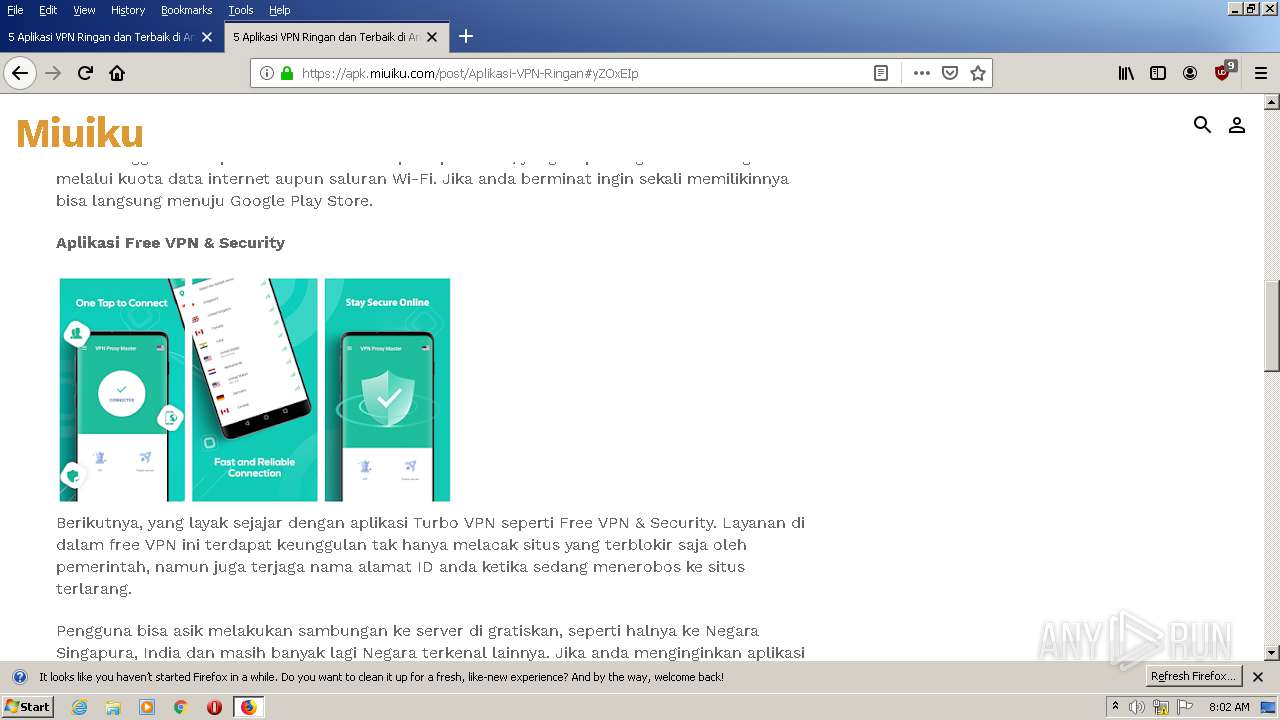The width and height of the screenshot is (1280, 720).
Task: Click the vertical scrollbar thumb
Action: (x=1272, y=327)
